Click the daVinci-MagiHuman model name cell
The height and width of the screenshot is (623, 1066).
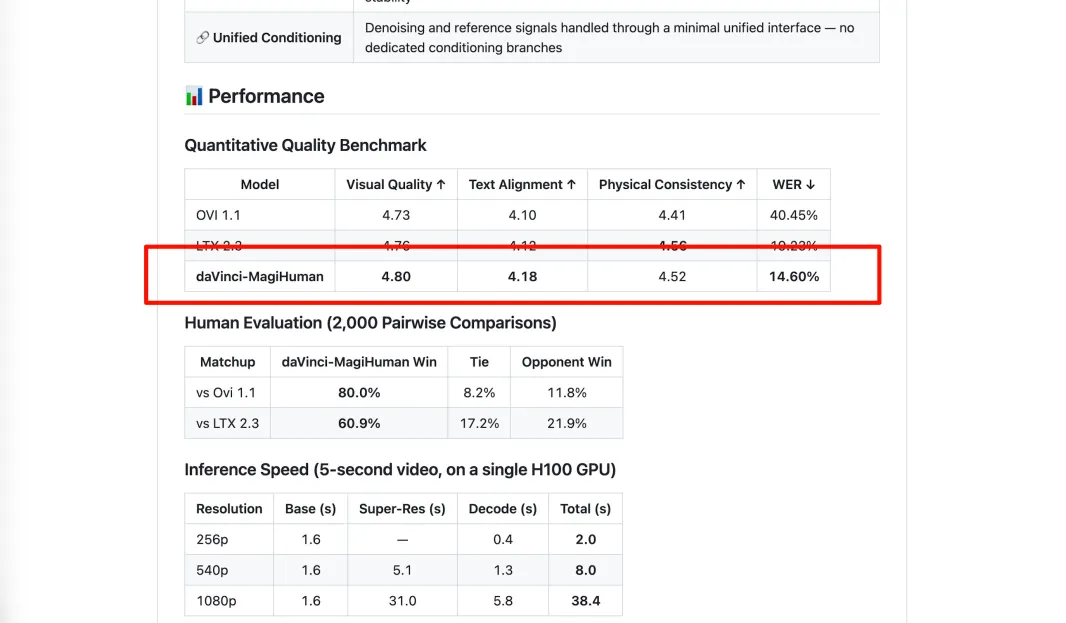click(x=260, y=276)
